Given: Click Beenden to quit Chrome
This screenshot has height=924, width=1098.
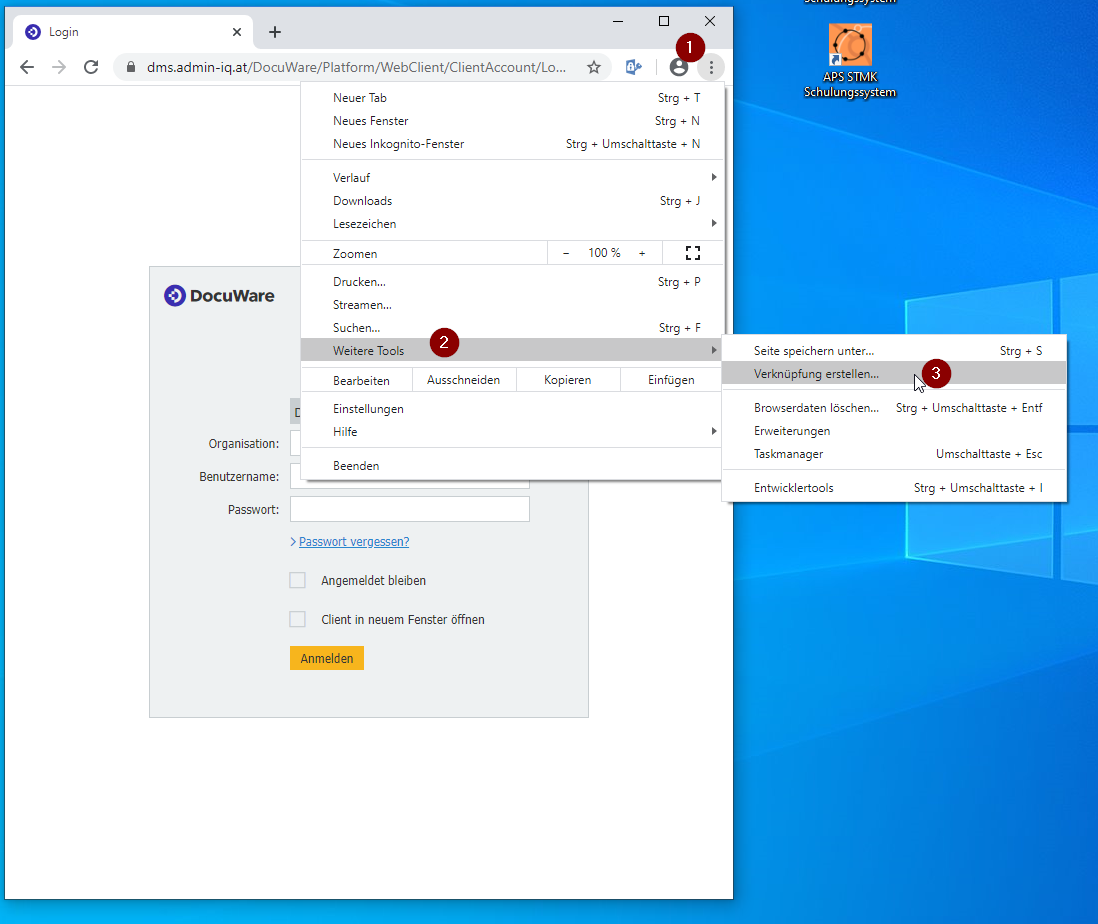Looking at the screenshot, I should click(x=511, y=466).
